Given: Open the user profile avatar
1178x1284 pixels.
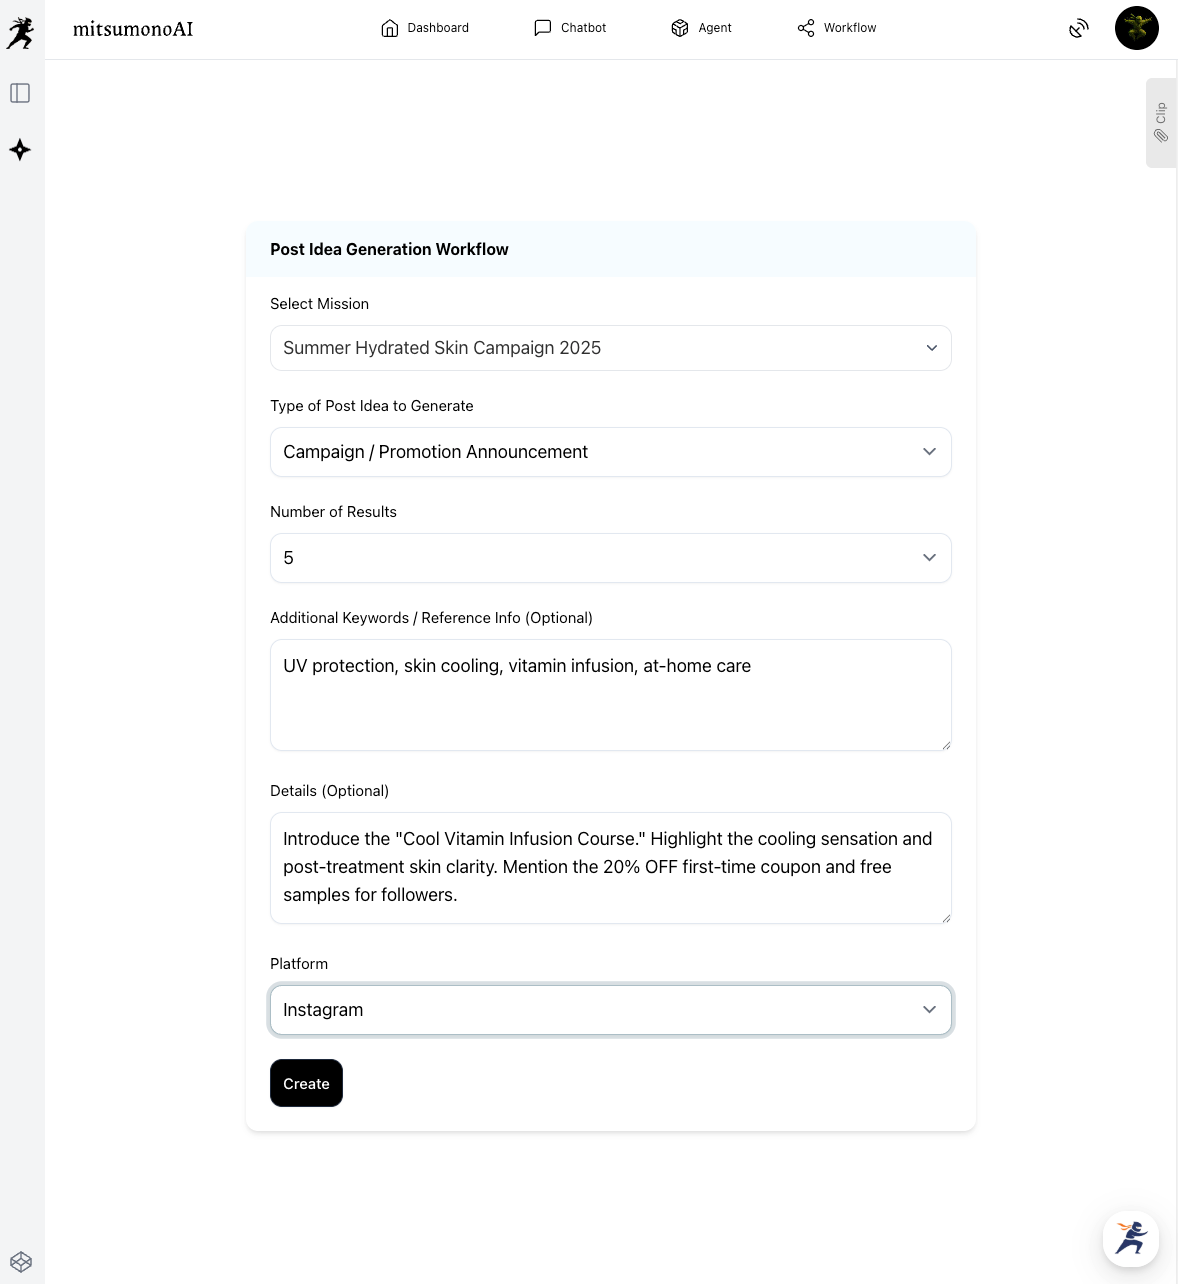Looking at the screenshot, I should pos(1136,28).
